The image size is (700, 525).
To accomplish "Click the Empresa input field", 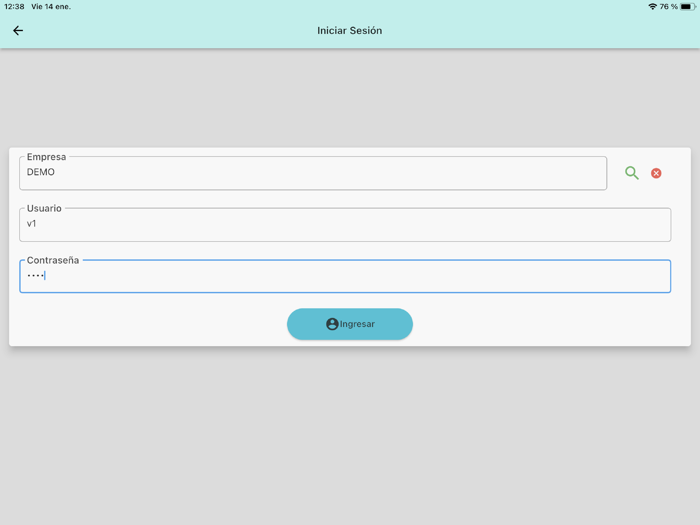I will click(x=313, y=173).
